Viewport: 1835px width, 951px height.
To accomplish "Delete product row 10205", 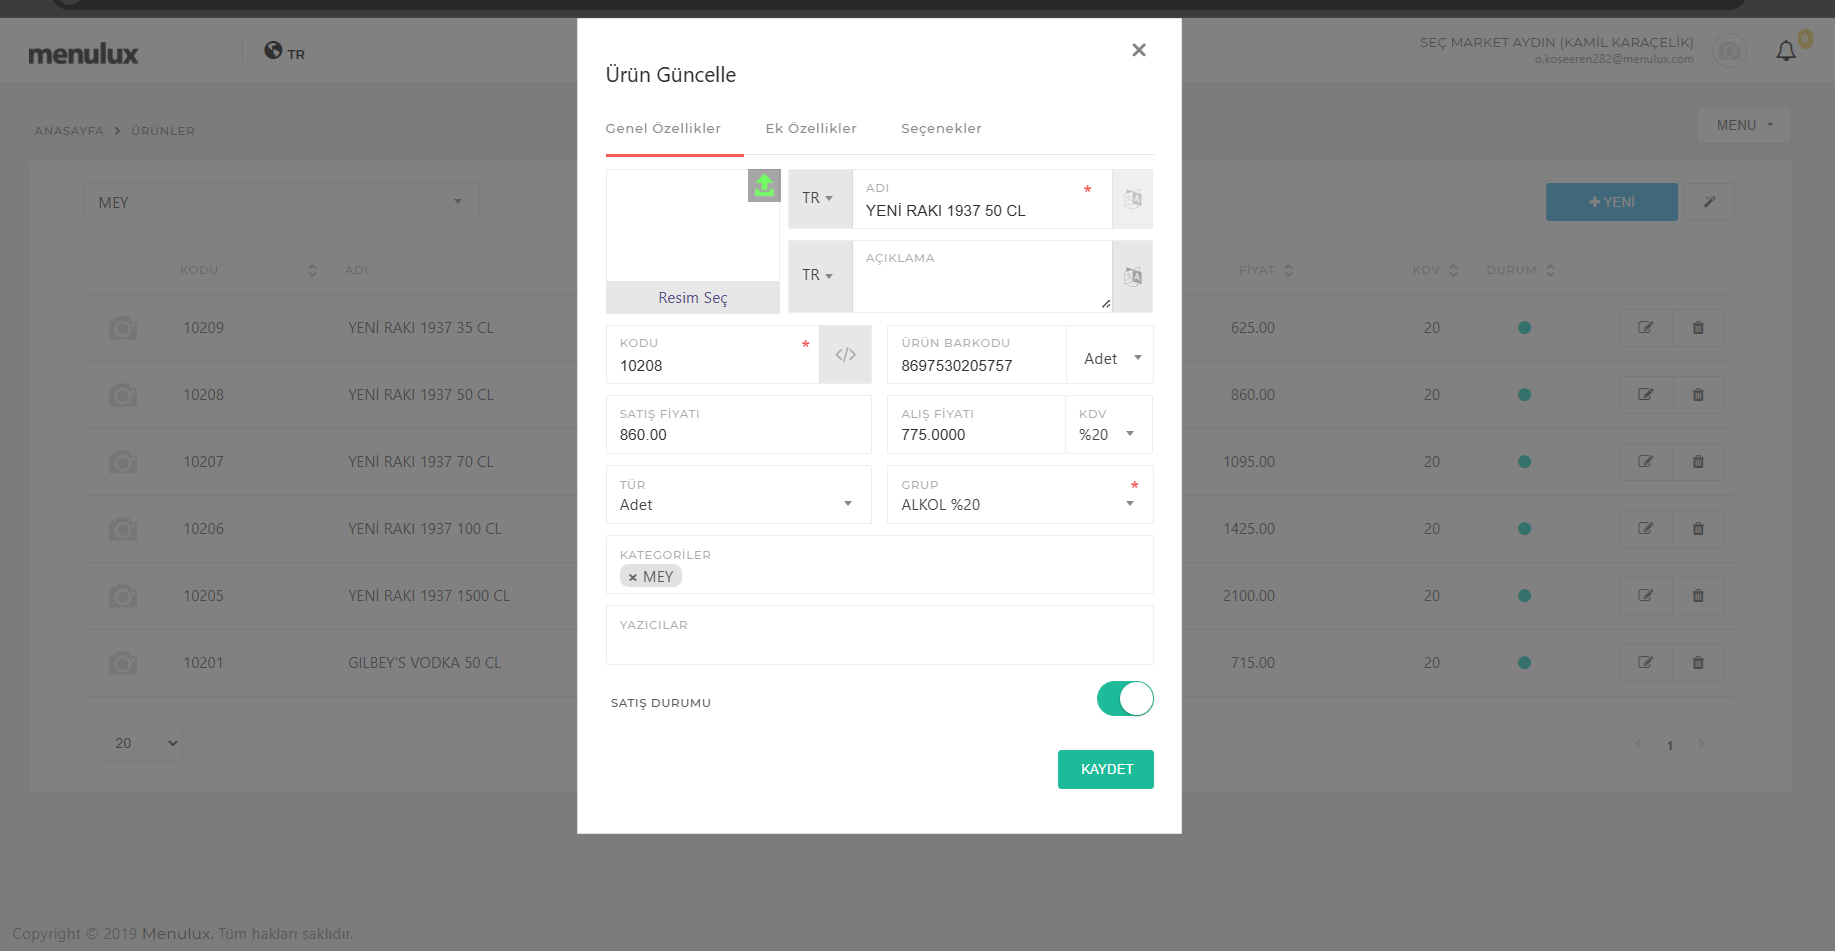I will (1698, 596).
